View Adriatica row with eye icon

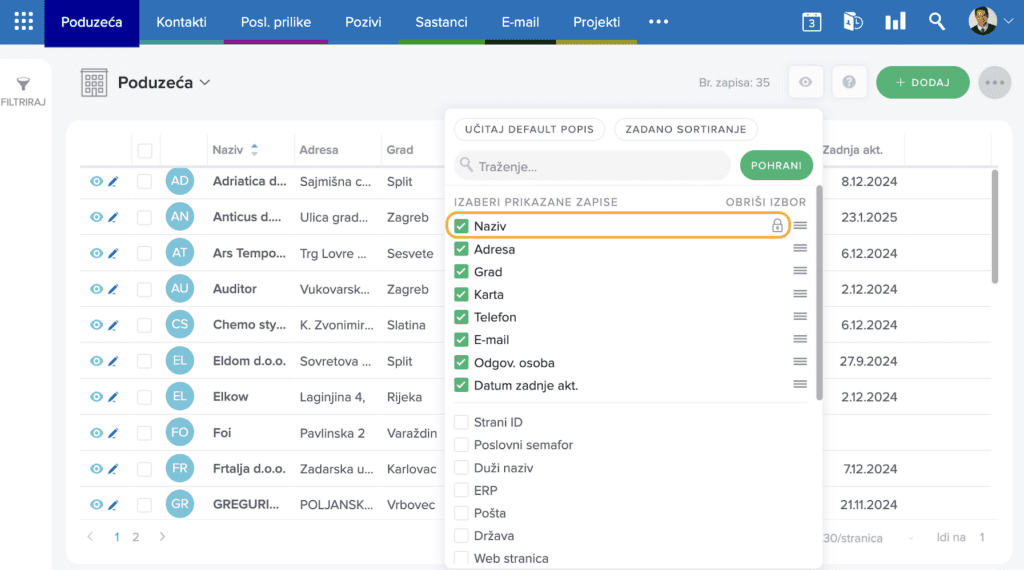pyautogui.click(x=96, y=182)
